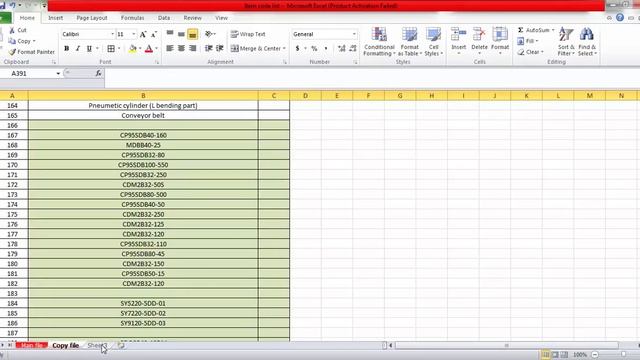Select top align icon
The image size is (640, 360).
(x=170, y=34)
